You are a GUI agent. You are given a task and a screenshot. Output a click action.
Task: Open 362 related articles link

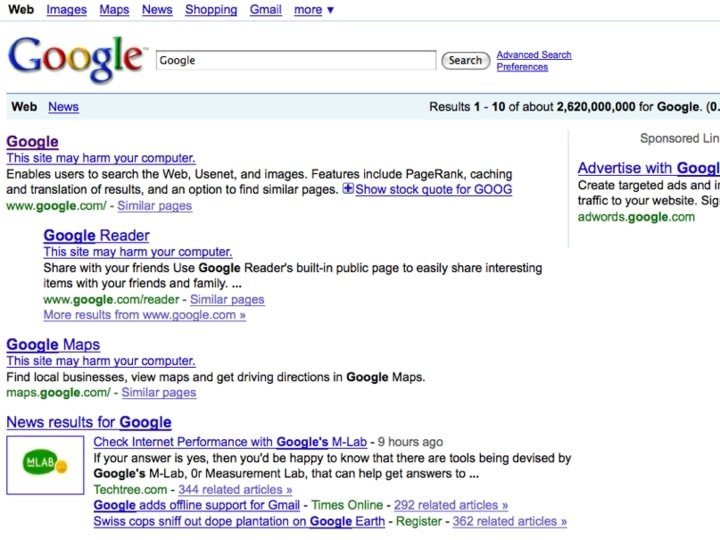510,521
